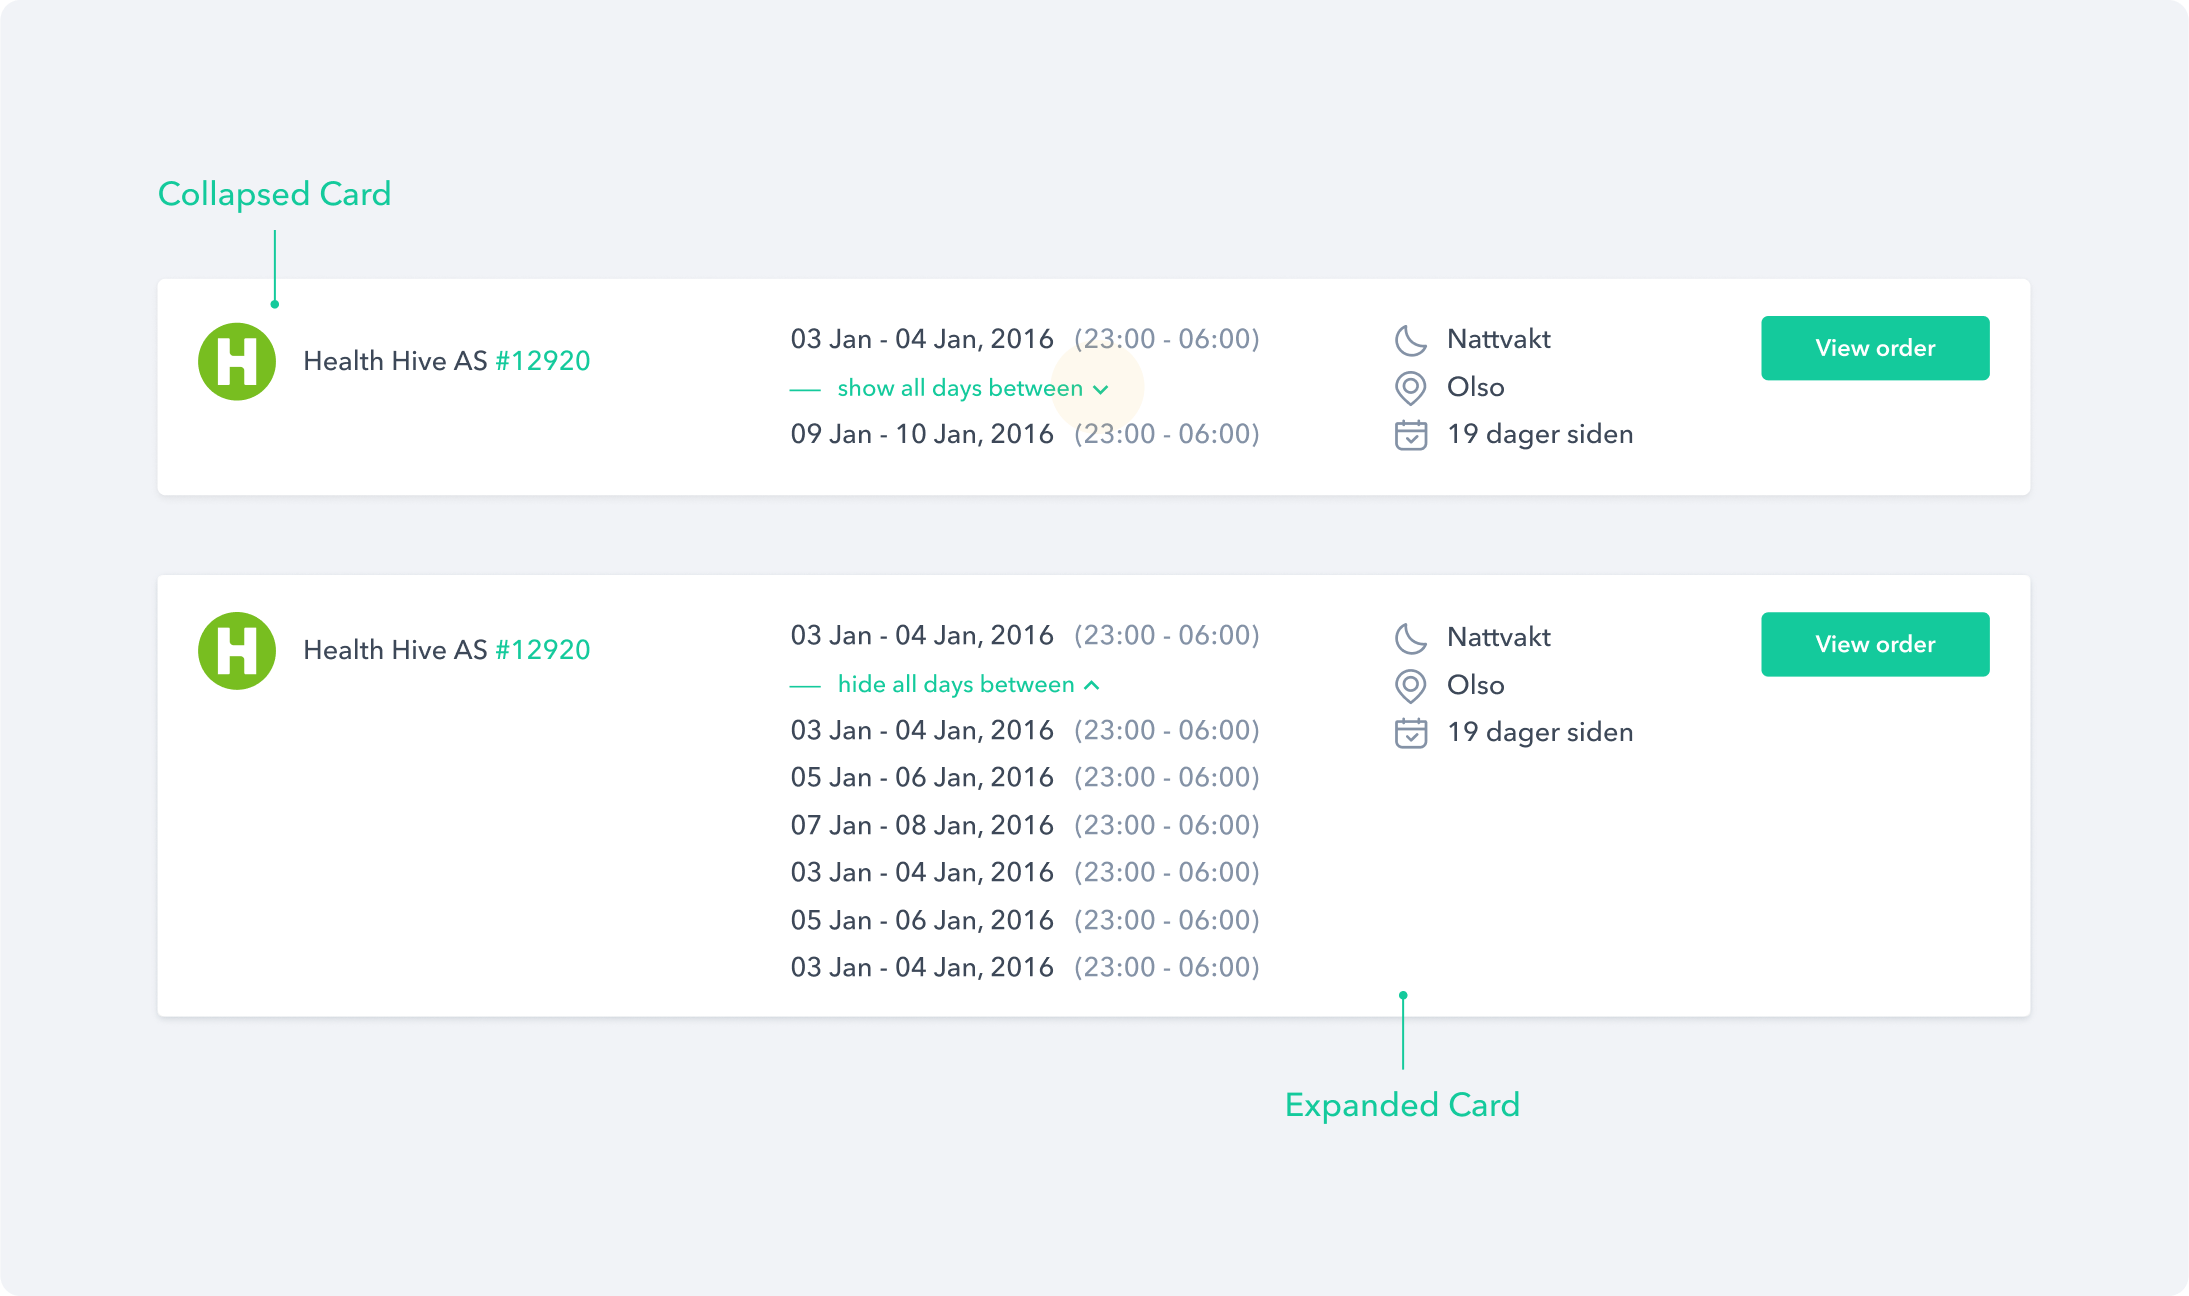Select 09 Jan - 10 Jan date row
Screen dimensions: 2189x1296
tap(1024, 434)
